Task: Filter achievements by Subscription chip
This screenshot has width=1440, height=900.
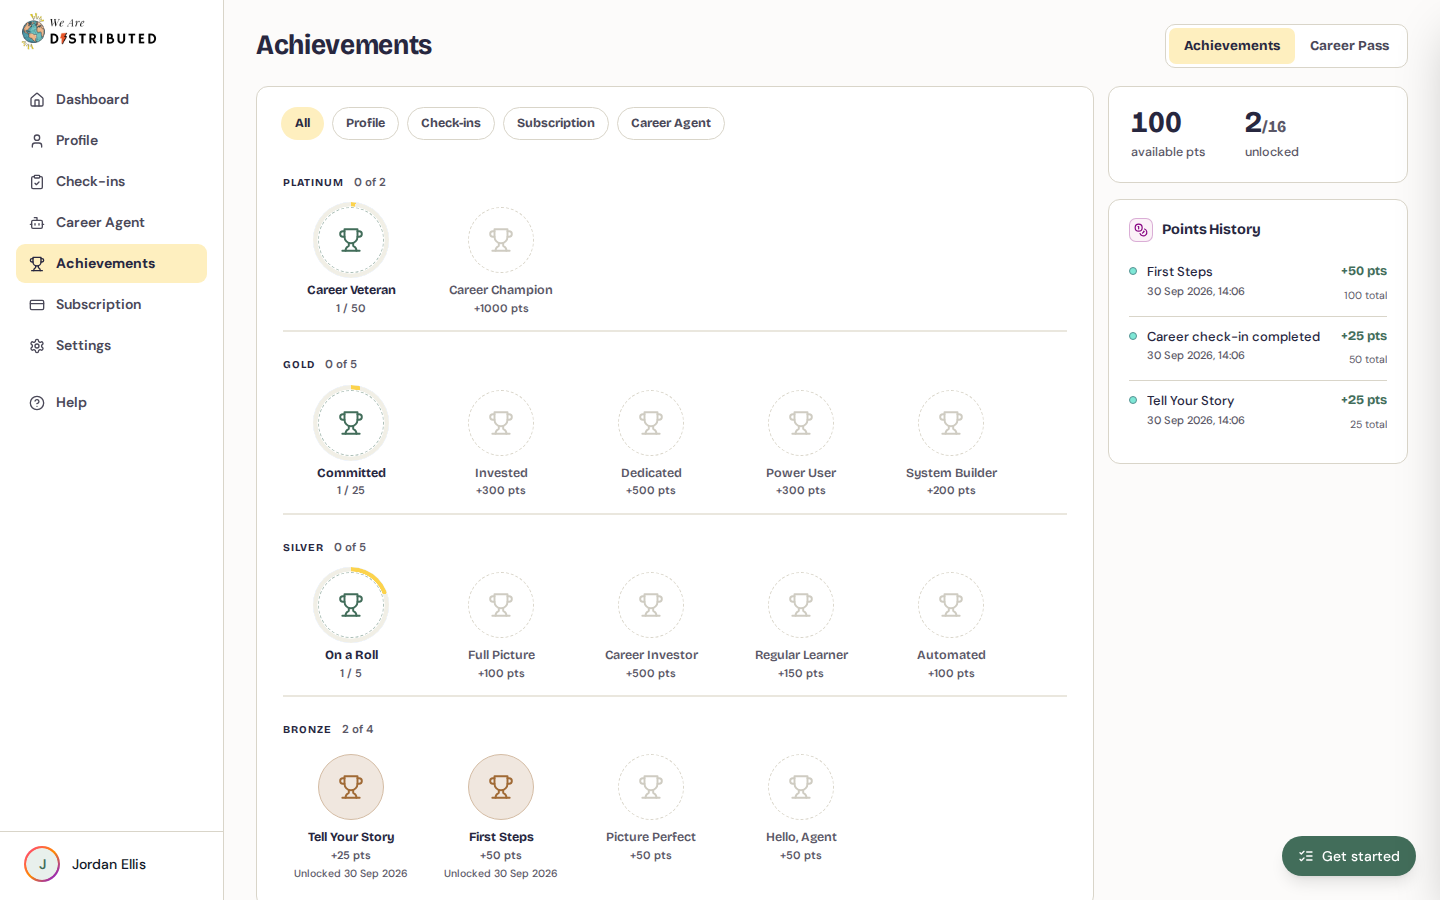Action: (556, 123)
